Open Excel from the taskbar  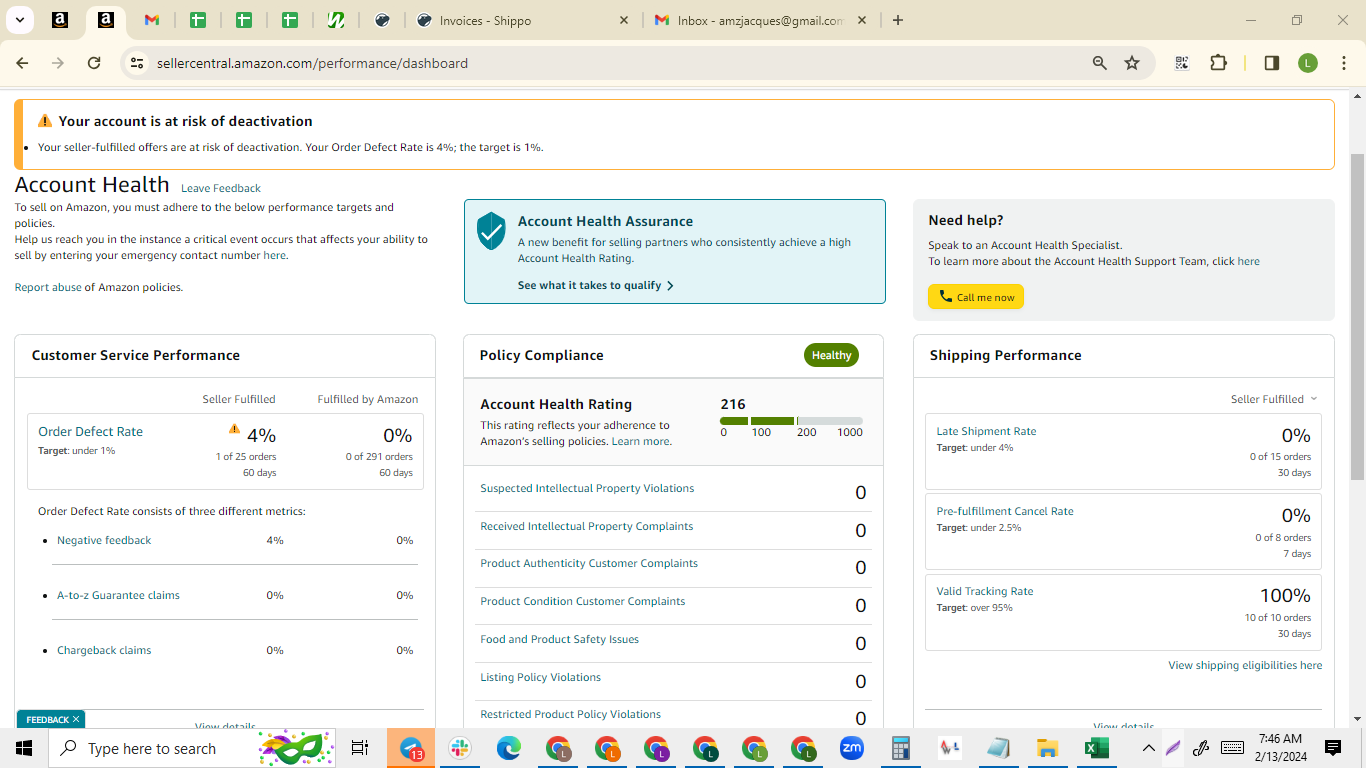click(1096, 748)
